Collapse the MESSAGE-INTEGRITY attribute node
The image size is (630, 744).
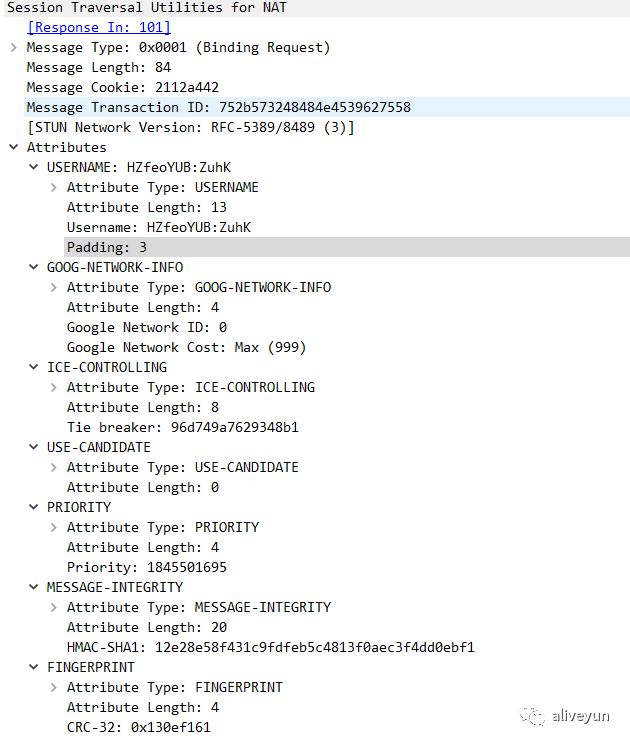pyautogui.click(x=33, y=587)
